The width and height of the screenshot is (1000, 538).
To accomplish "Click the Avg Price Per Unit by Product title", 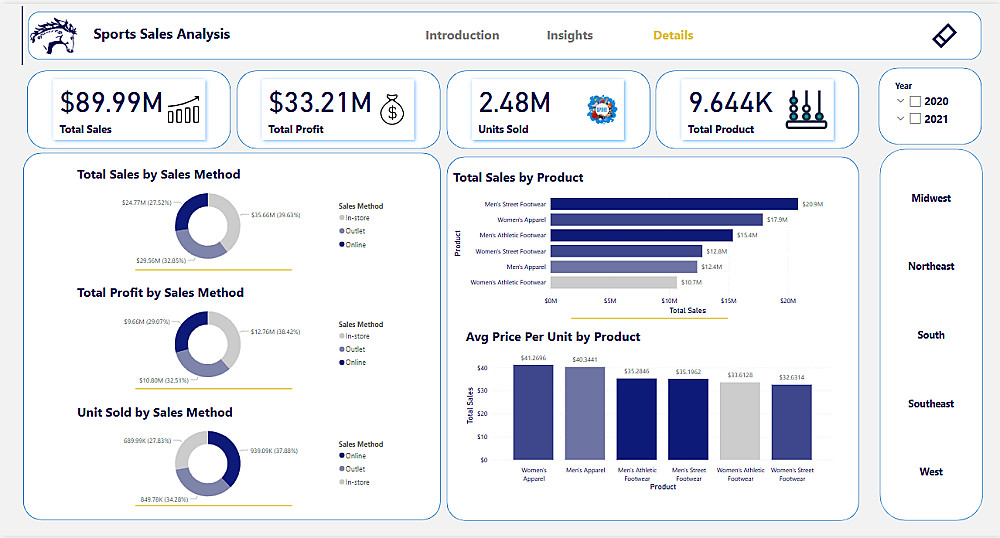I will pos(553,337).
